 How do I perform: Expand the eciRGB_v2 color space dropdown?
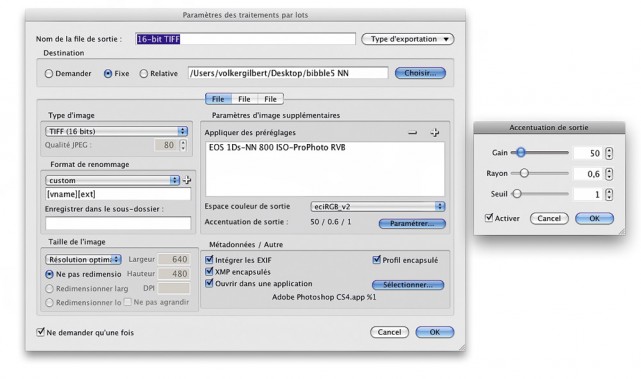[378, 206]
